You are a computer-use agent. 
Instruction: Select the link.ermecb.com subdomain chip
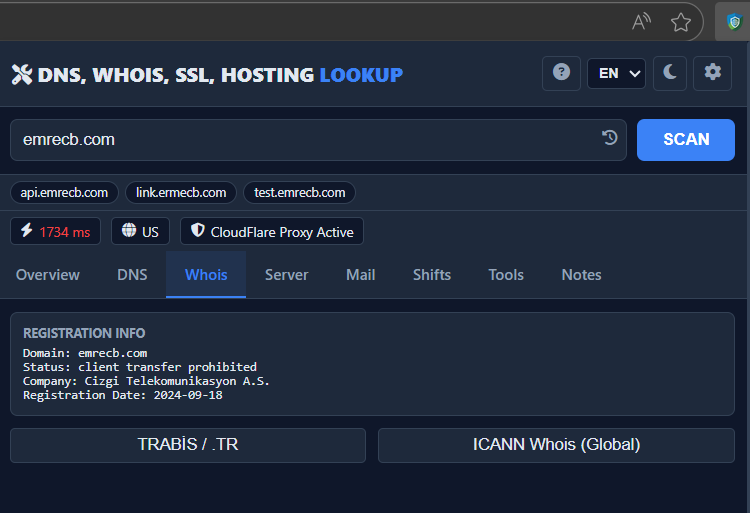[x=181, y=192]
